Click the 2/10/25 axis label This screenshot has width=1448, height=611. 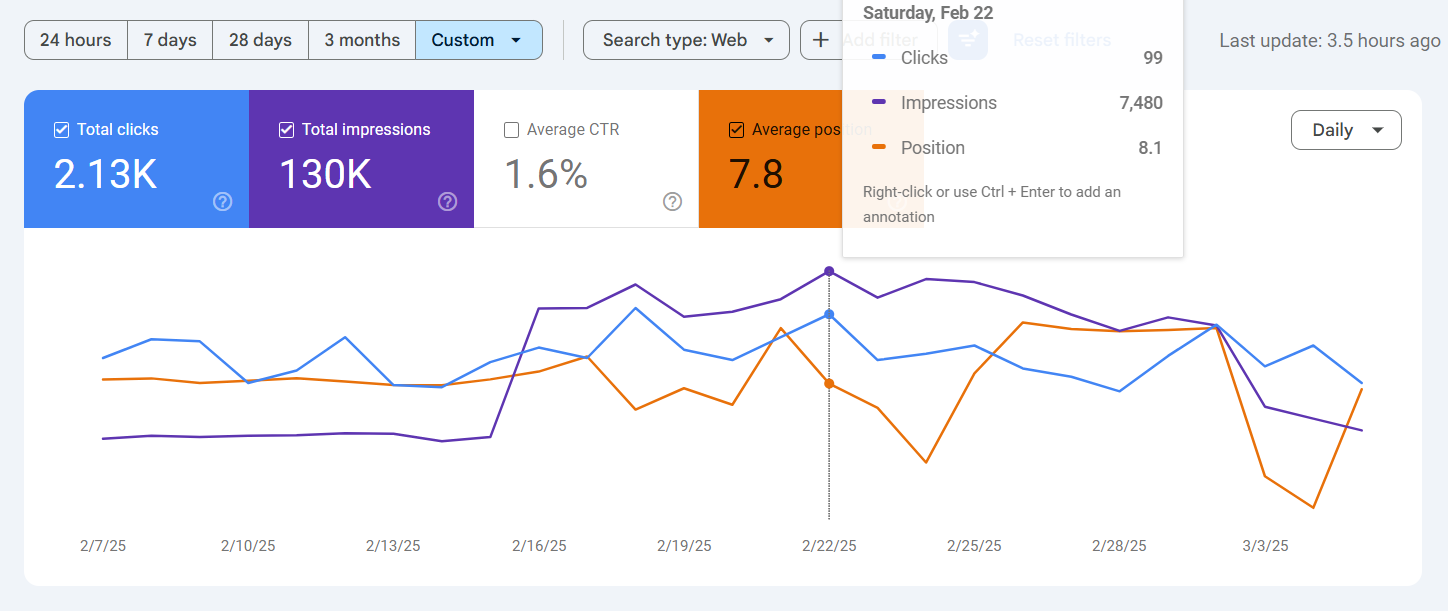248,546
